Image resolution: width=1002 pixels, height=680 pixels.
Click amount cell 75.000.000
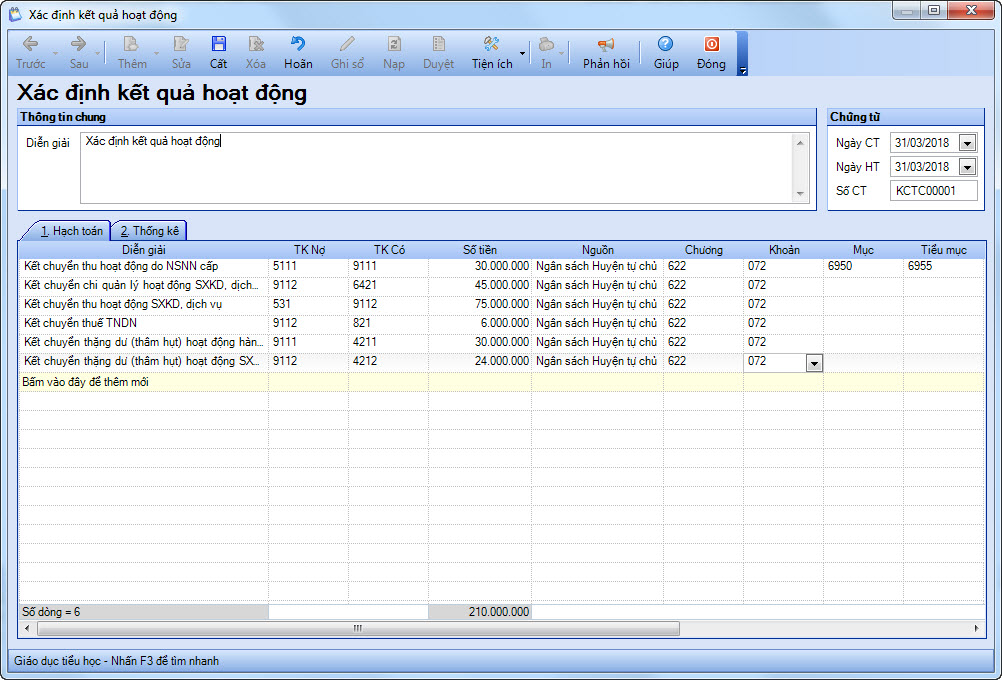[x=480, y=304]
